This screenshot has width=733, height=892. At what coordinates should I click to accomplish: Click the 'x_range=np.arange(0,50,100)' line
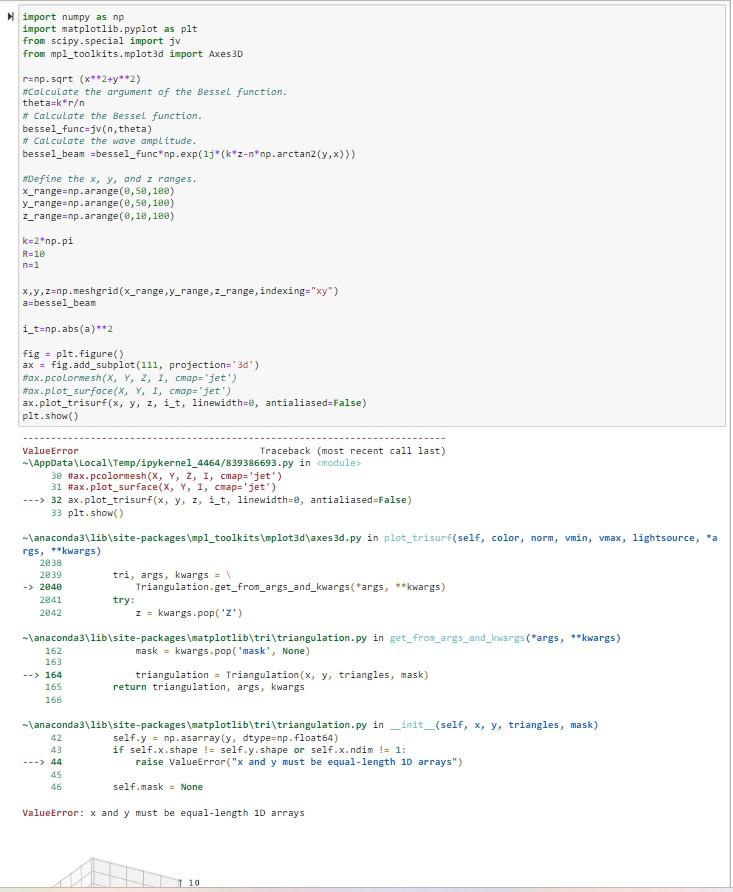[98, 191]
